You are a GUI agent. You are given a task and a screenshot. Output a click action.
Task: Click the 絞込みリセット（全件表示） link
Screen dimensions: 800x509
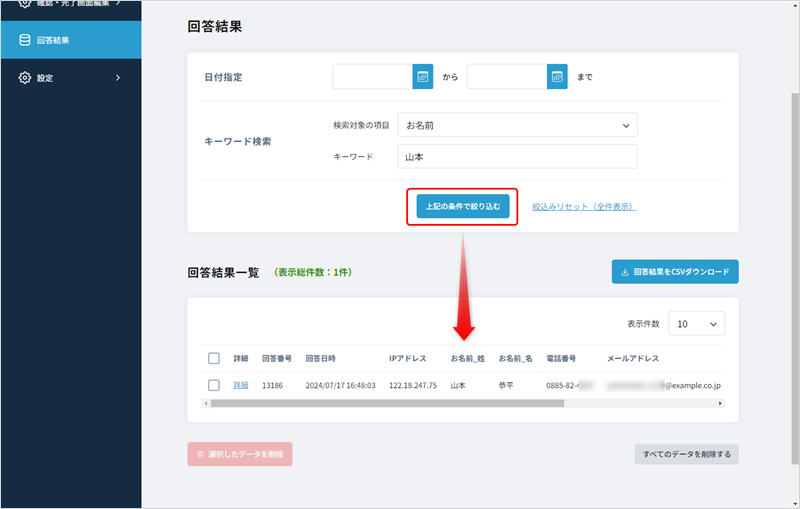584,207
